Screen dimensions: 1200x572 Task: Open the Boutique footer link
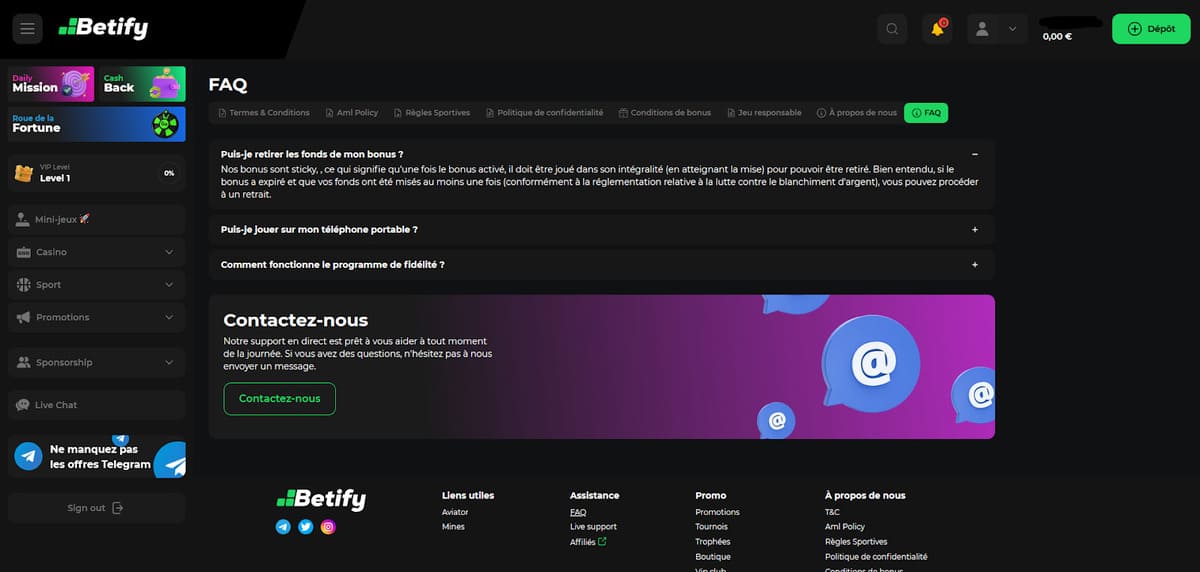pos(713,556)
